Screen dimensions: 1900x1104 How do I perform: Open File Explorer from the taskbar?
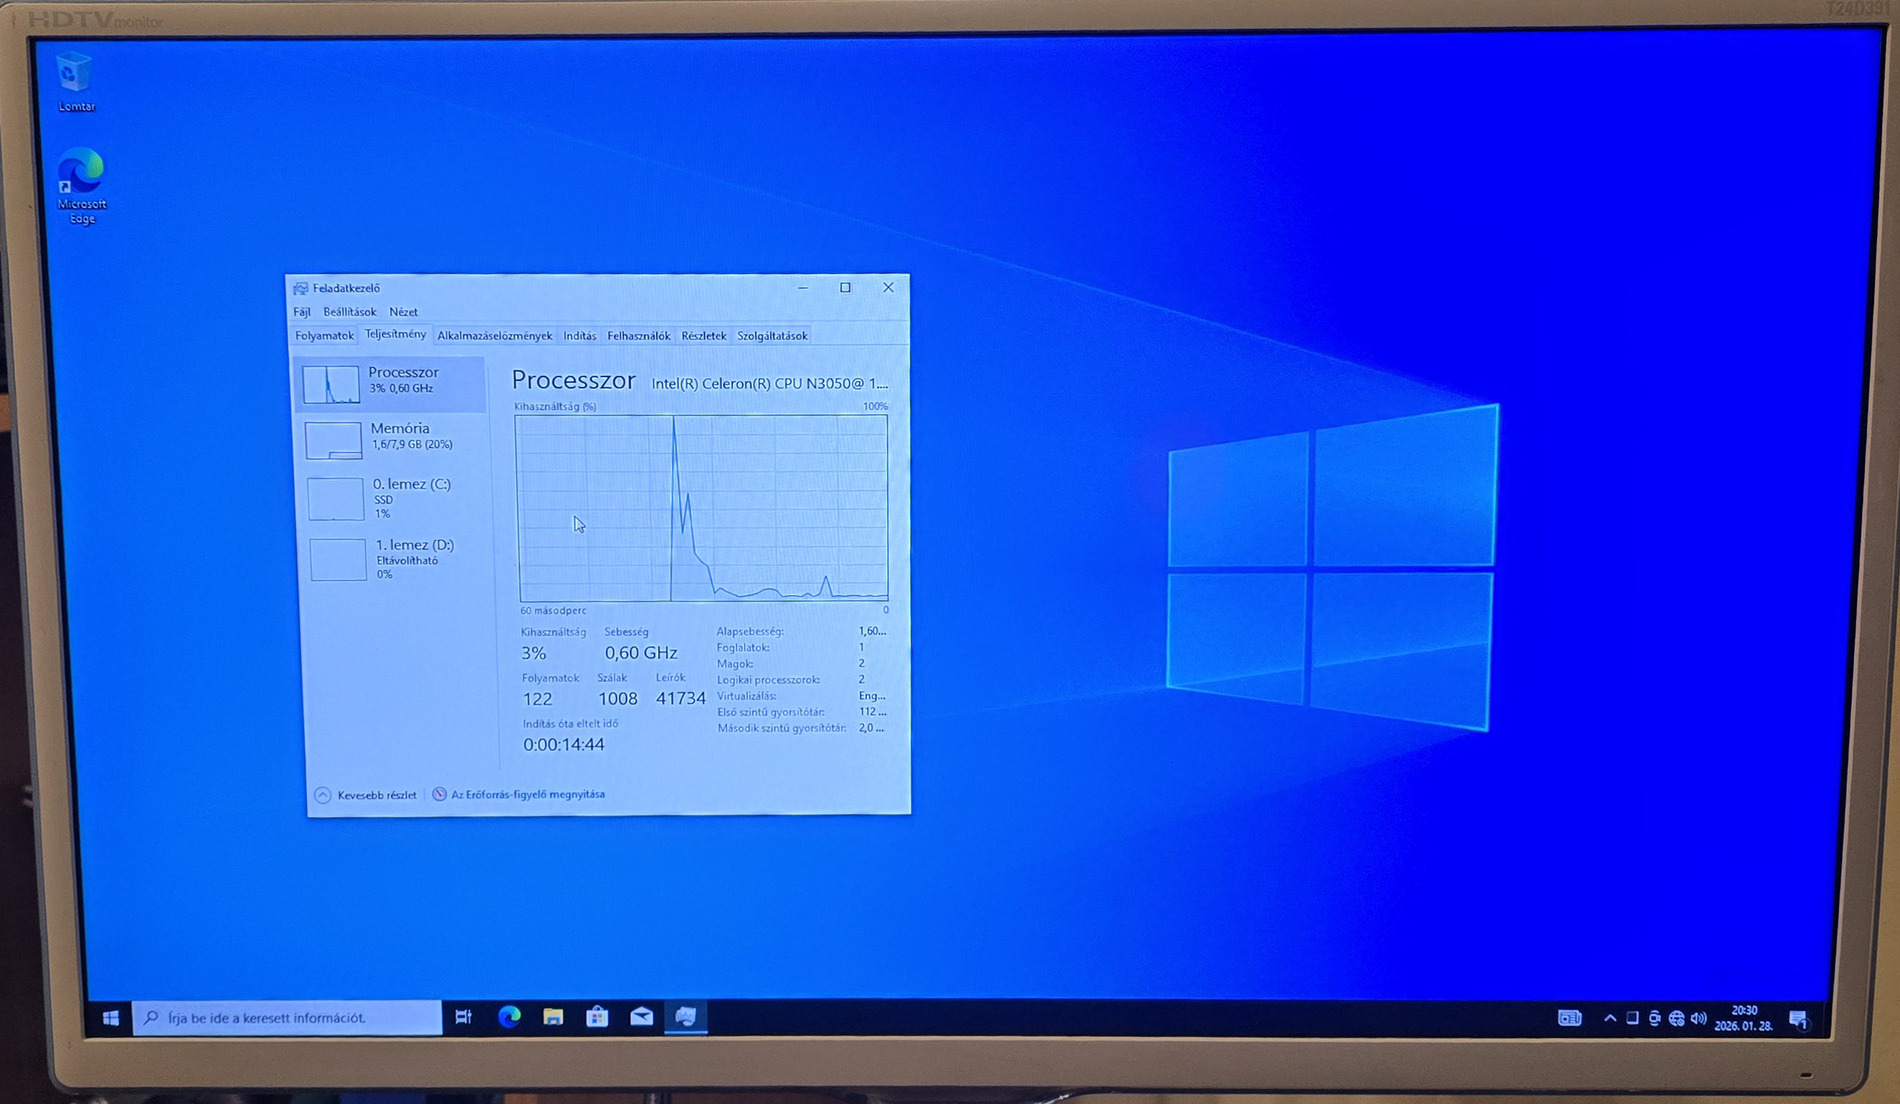coord(553,1017)
